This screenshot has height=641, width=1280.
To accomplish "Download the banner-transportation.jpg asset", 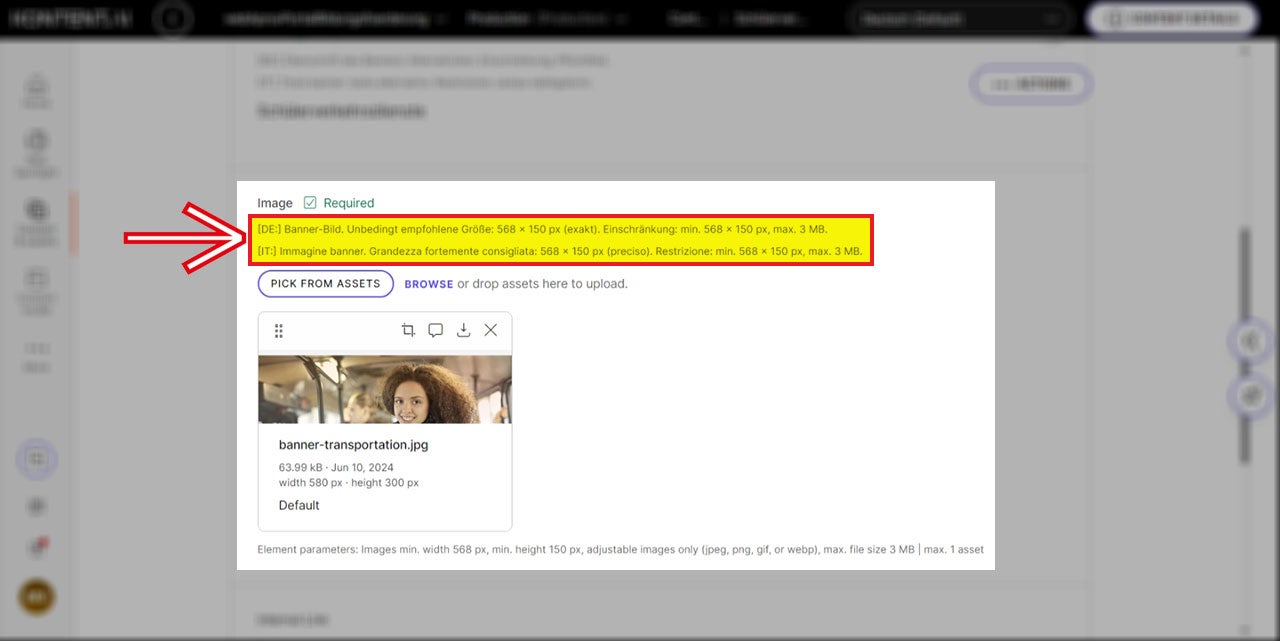I will pyautogui.click(x=463, y=331).
